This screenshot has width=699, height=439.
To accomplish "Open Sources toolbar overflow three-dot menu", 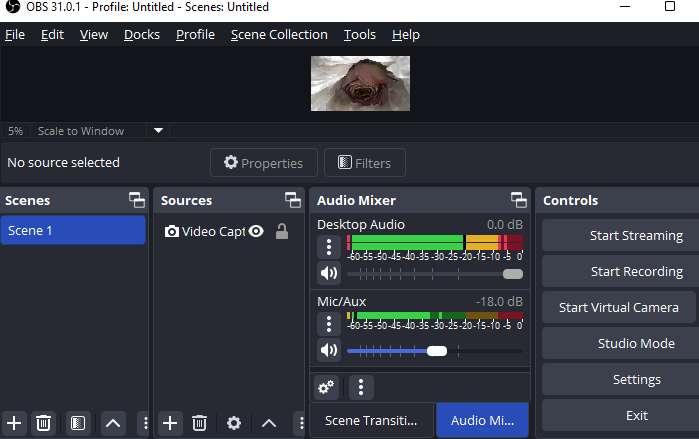I will [301, 423].
